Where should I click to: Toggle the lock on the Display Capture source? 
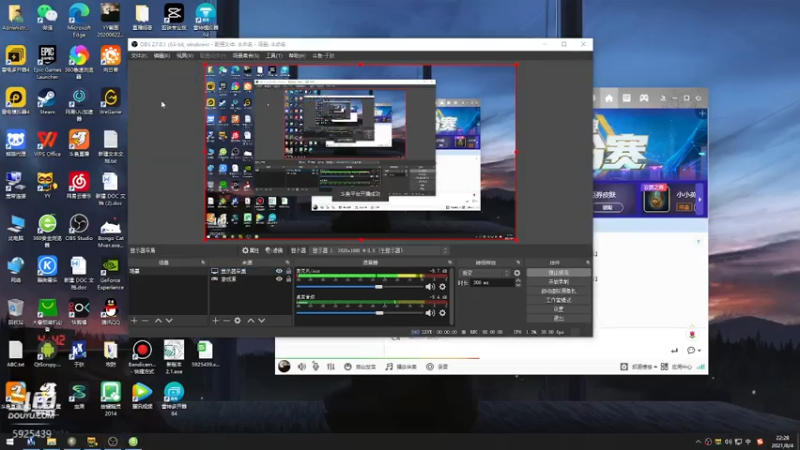(288, 271)
